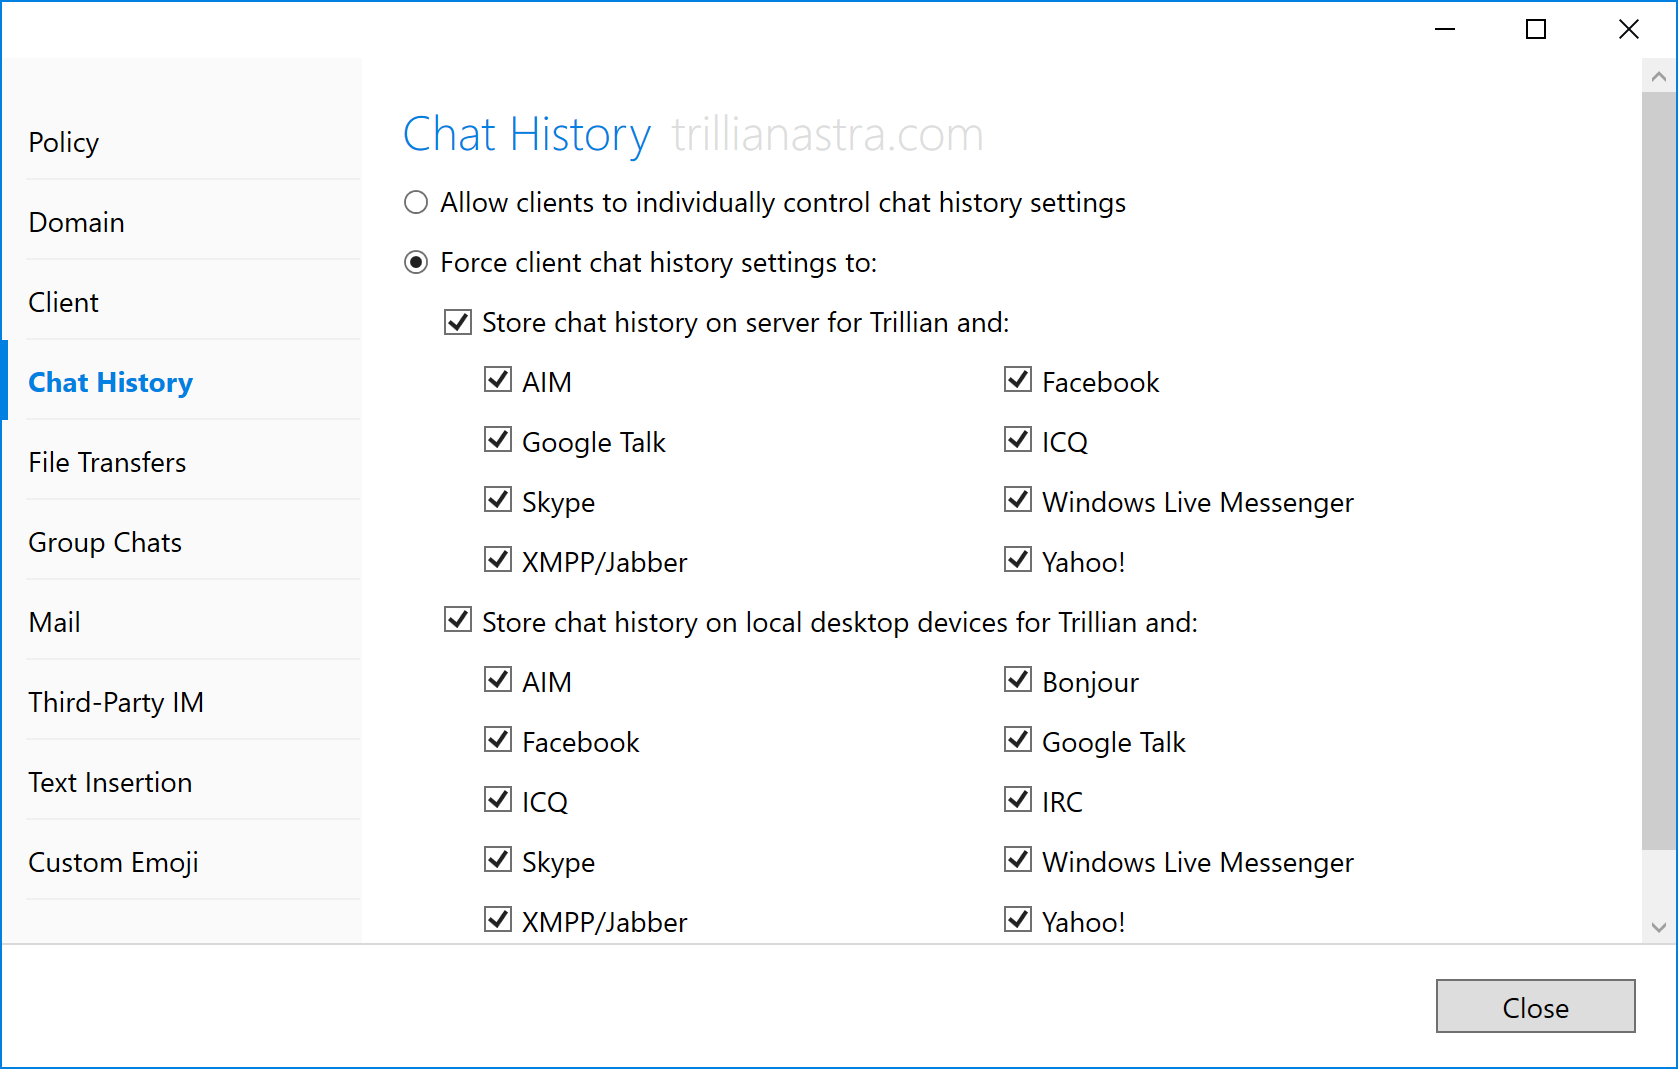
Task: Close the window with the X icon
Action: (x=1629, y=29)
